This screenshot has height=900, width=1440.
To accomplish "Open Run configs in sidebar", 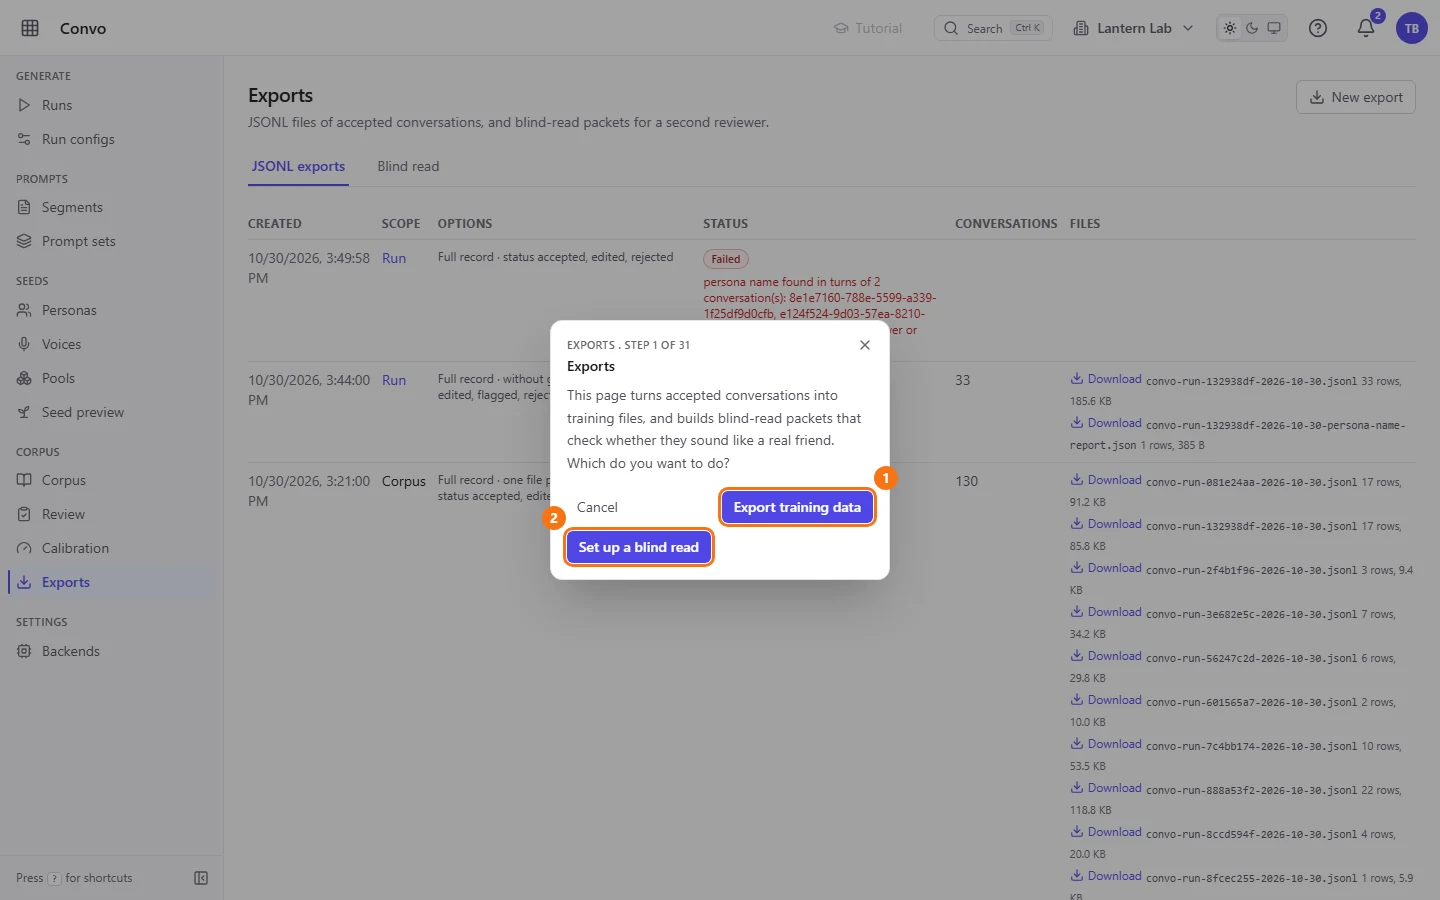I will click(x=111, y=139).
